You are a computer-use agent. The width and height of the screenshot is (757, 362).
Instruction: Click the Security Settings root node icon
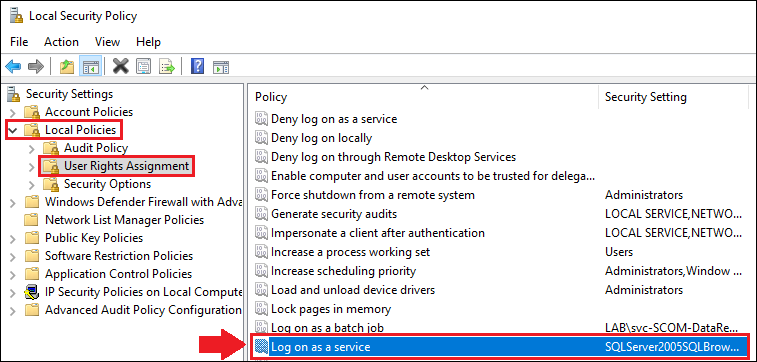14,94
